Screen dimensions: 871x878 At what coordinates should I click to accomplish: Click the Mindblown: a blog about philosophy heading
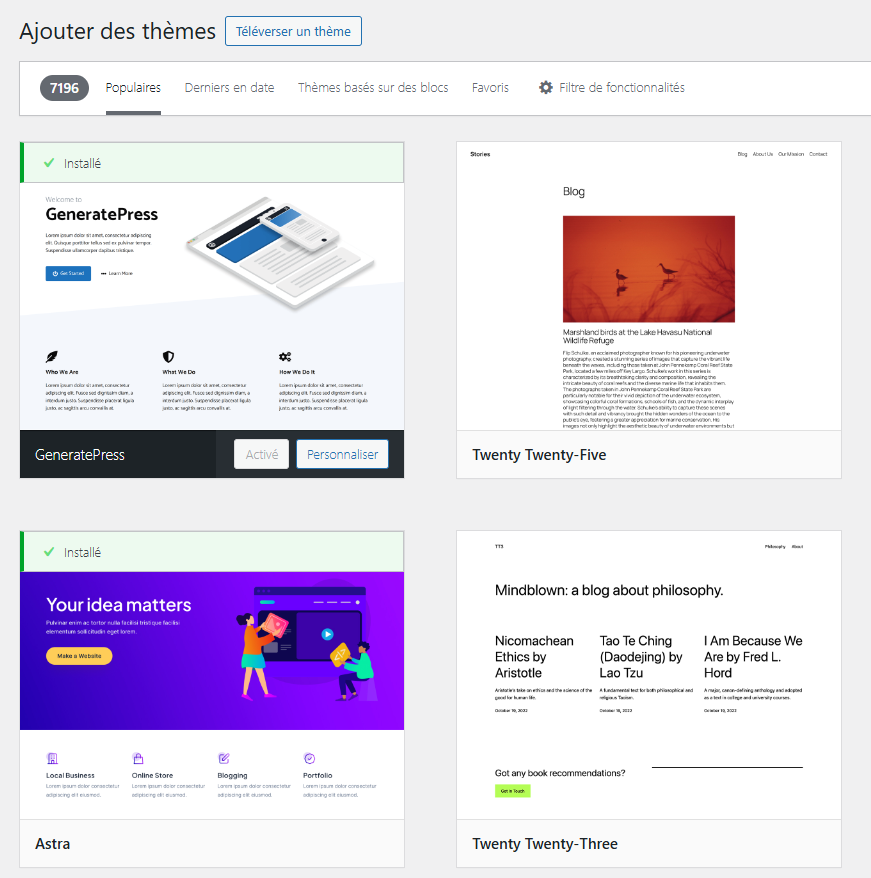[x=609, y=590]
